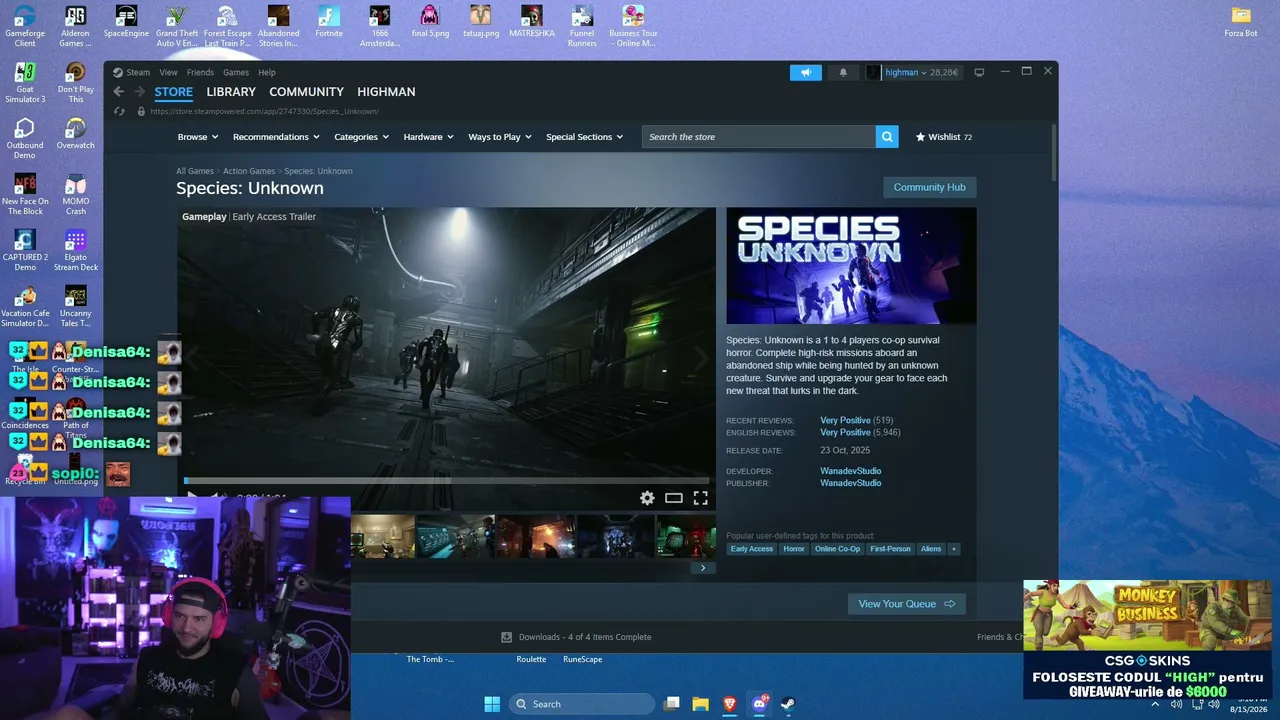Reload the Steam store page
Image resolution: width=1280 pixels, height=720 pixels.
click(x=119, y=111)
